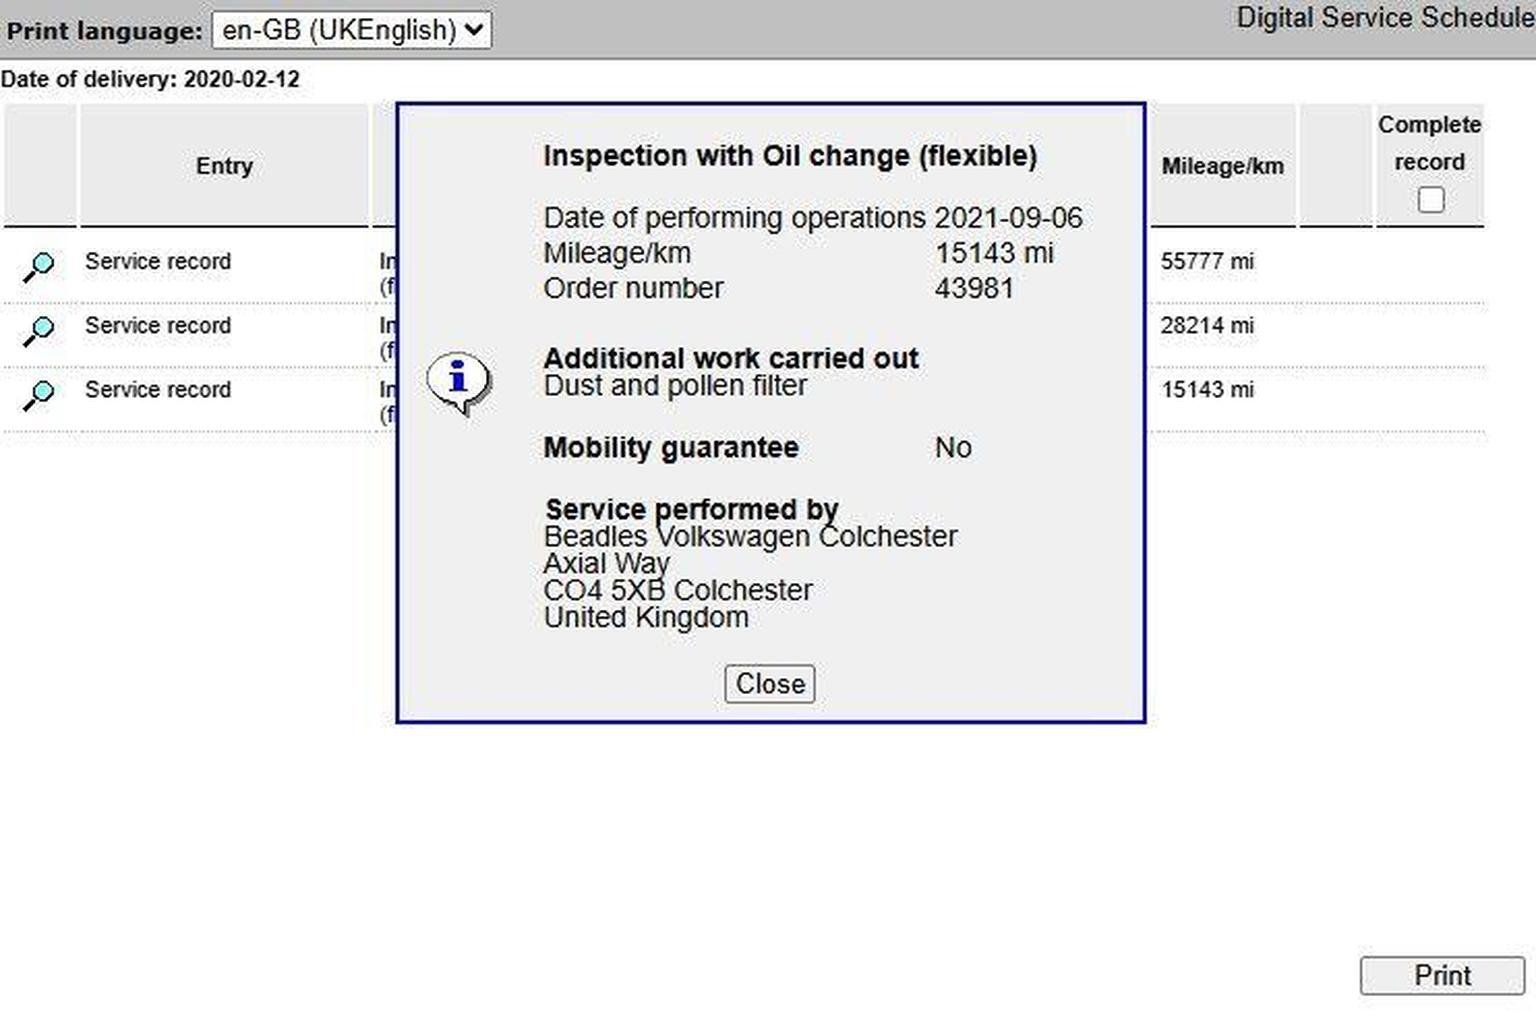This screenshot has width=1536, height=1012.
Task: Click Service record text in second row
Action: [x=158, y=325]
